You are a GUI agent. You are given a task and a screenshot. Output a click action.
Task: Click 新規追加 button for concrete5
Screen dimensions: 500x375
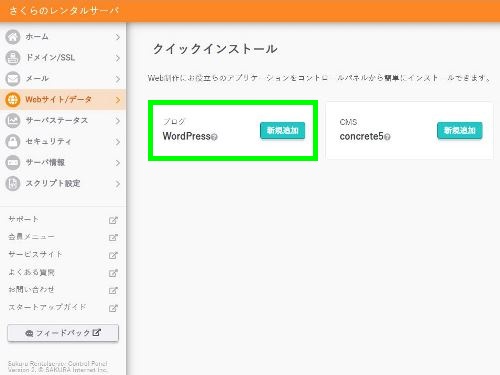(x=460, y=130)
